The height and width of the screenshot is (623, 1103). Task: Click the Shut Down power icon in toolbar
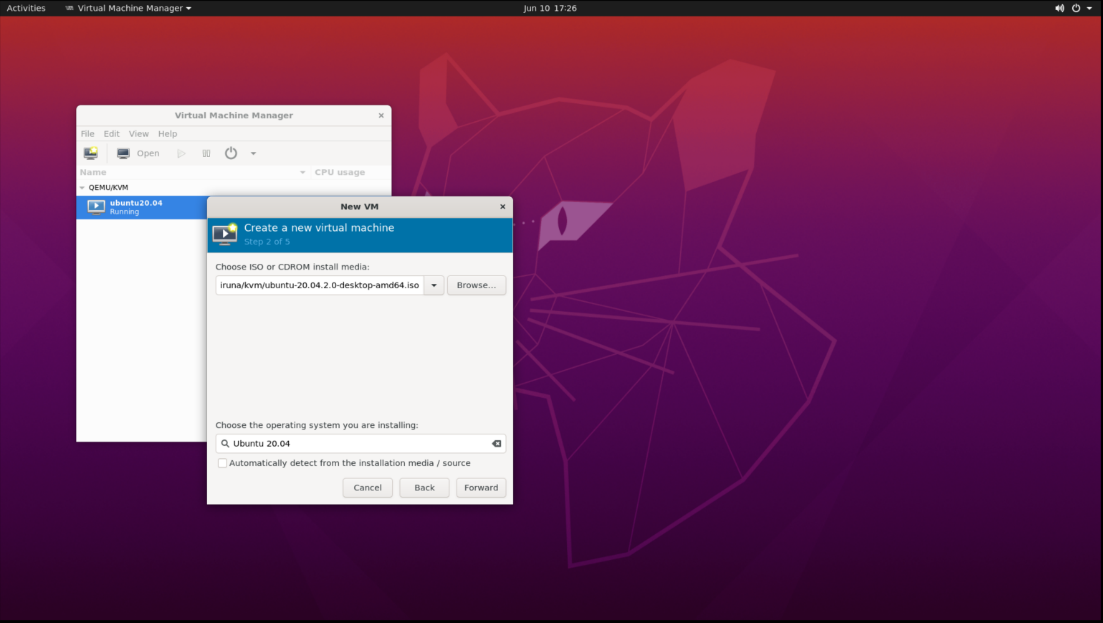[x=231, y=153]
